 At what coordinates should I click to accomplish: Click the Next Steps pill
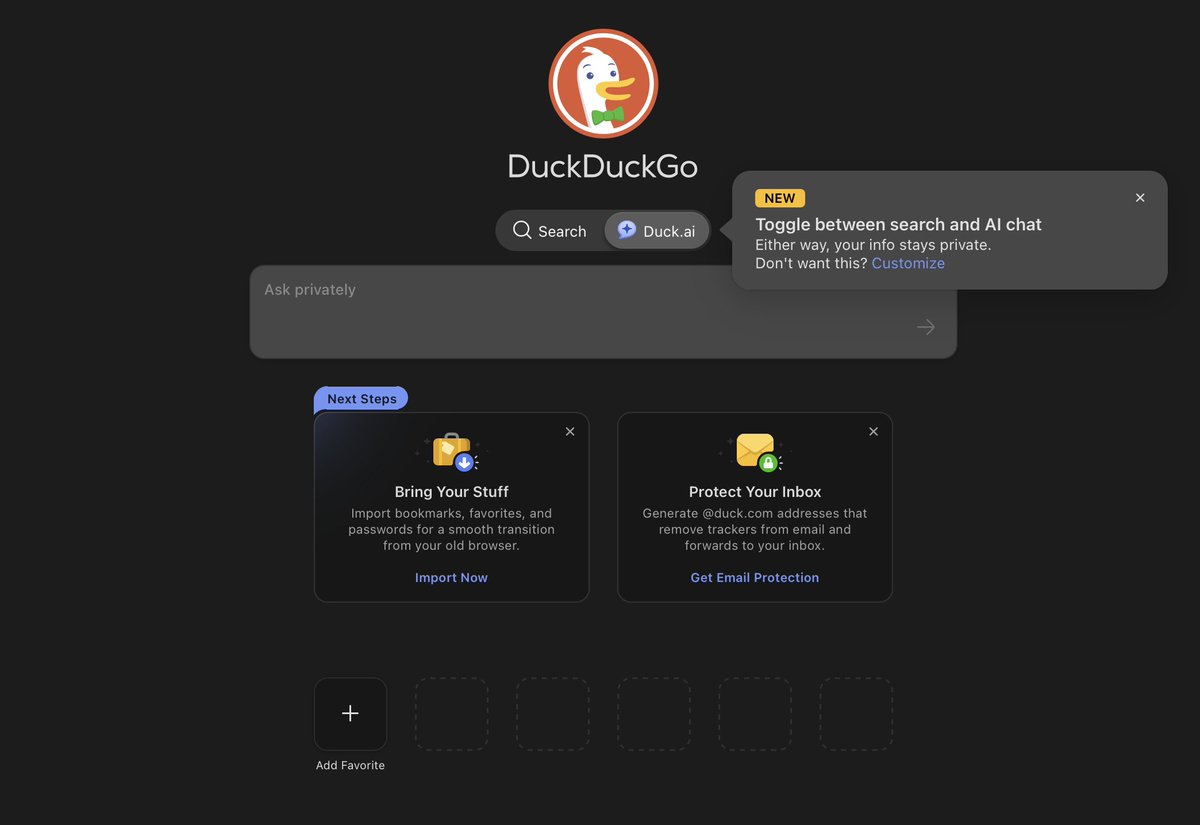[360, 398]
